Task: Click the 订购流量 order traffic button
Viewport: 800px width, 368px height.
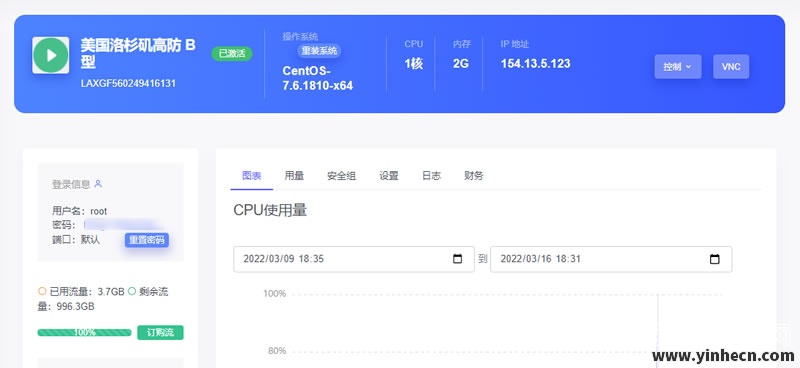Action: 160,333
